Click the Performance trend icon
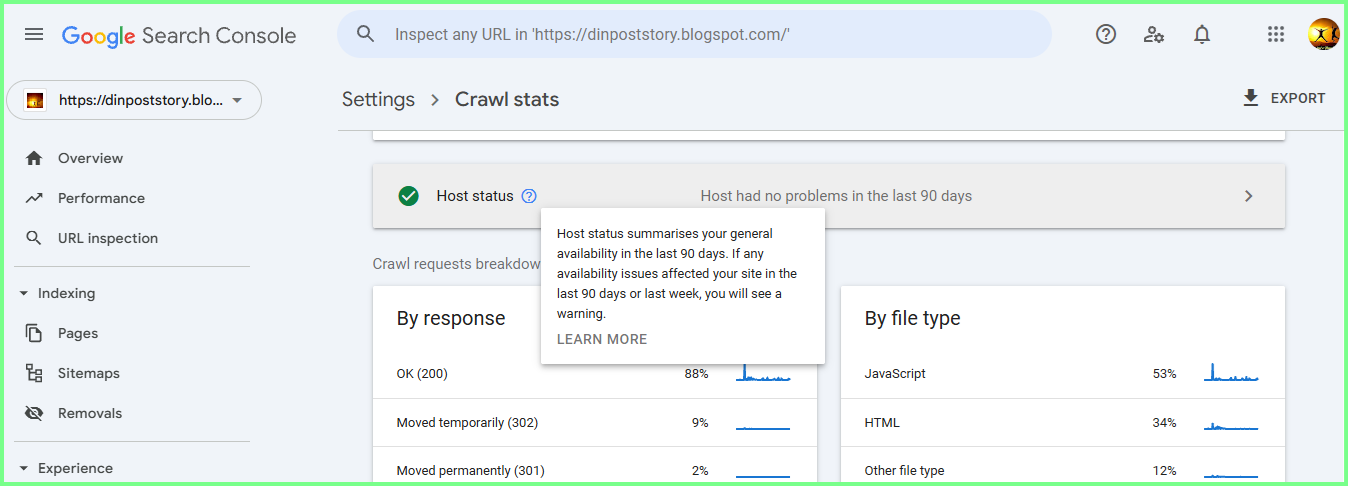 [34, 198]
